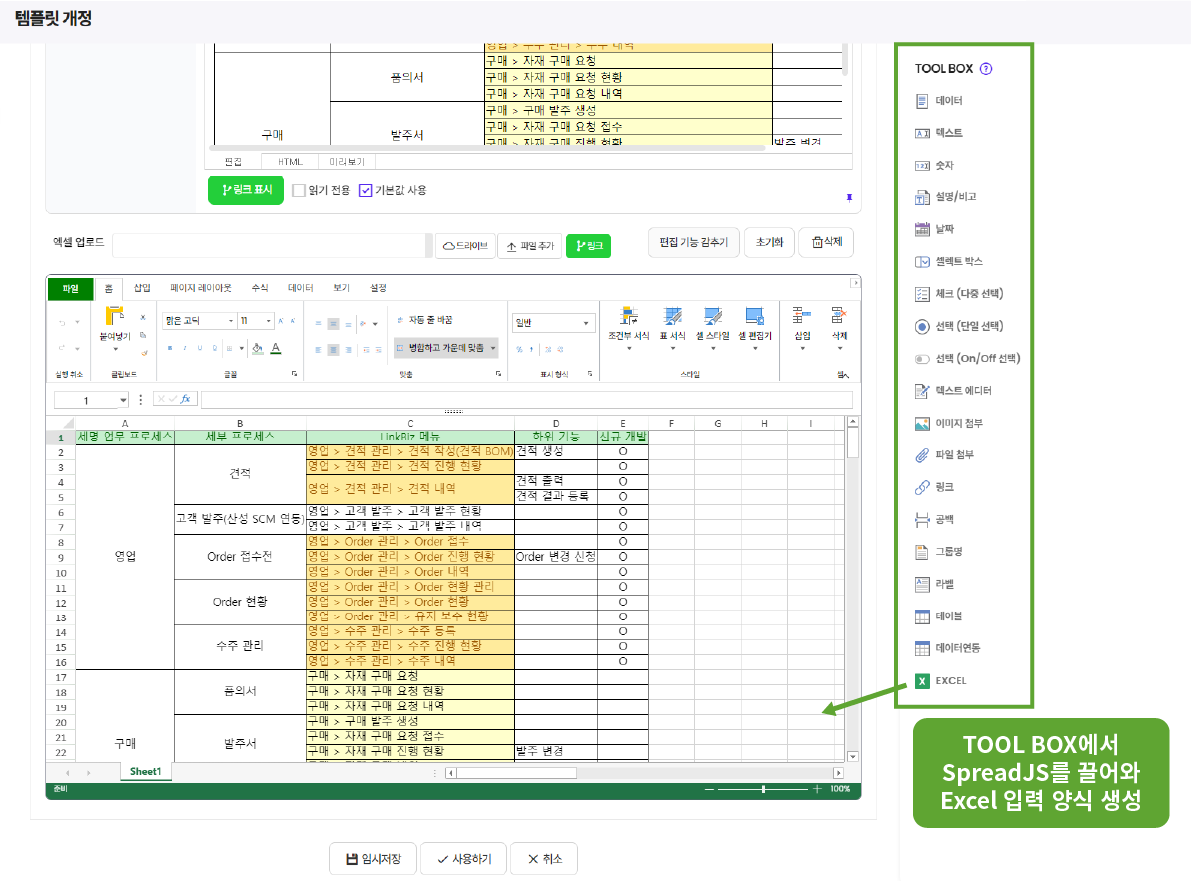Switch to the 데이터 ribbon tab

tap(301, 288)
